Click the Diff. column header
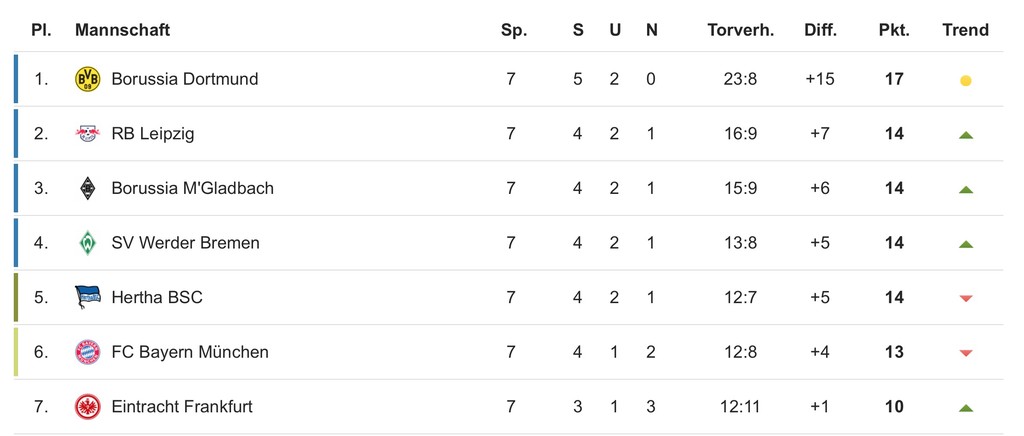 click(820, 30)
